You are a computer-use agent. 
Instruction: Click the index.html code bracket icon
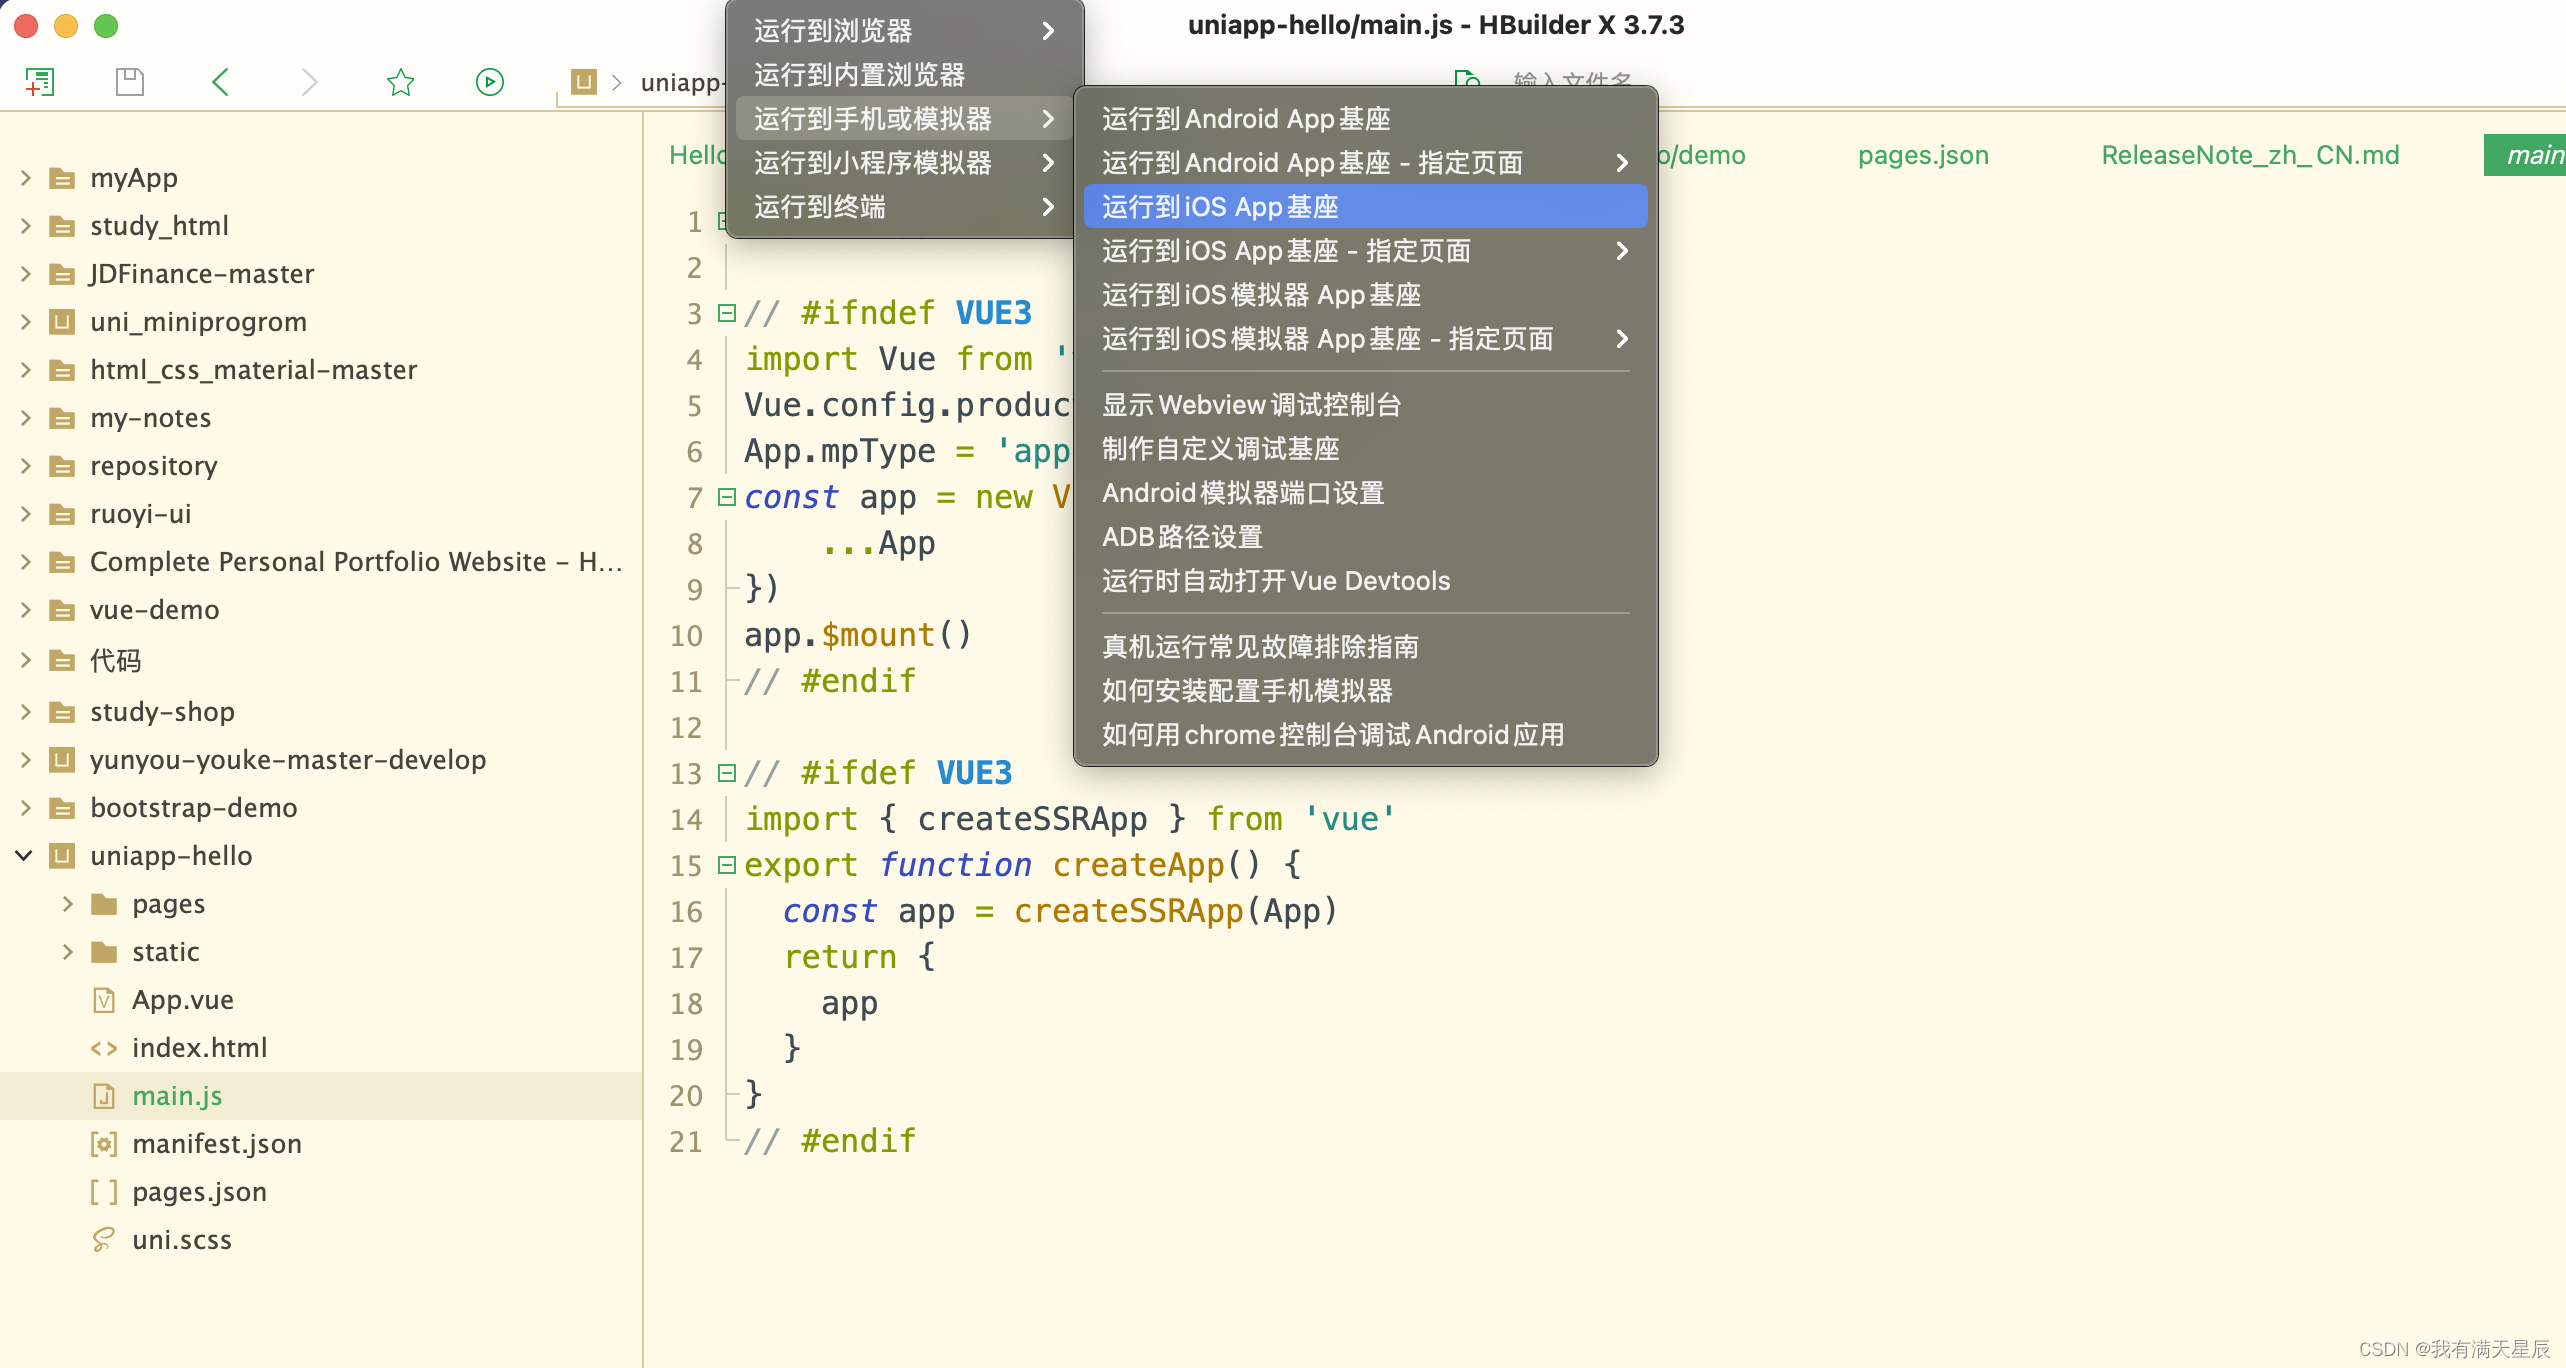point(104,1047)
